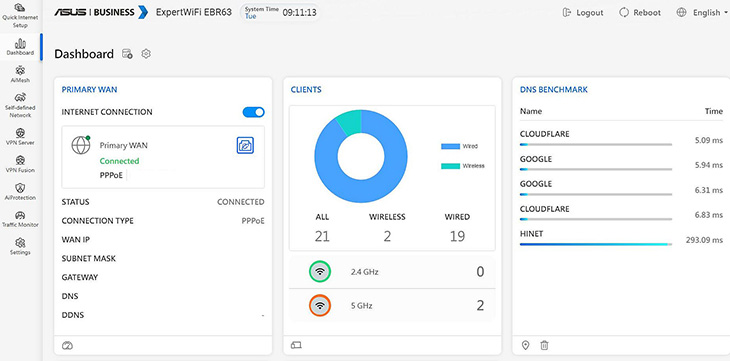This screenshot has height=361, width=730.
Task: Click location pin icon in DNS Benchmark
Action: (x=526, y=345)
